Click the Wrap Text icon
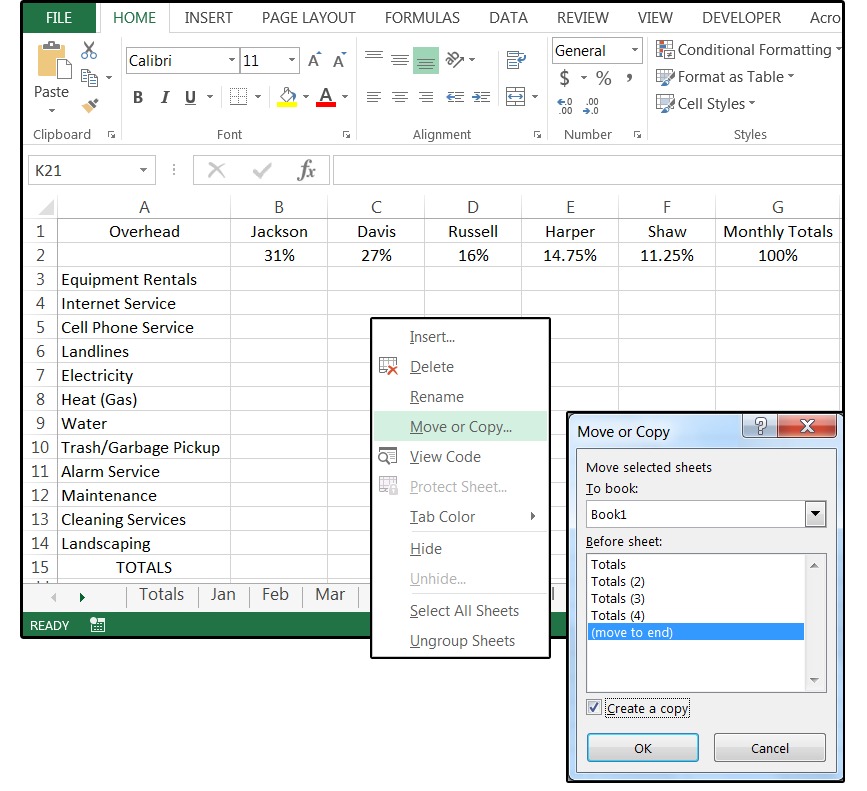 (x=515, y=60)
